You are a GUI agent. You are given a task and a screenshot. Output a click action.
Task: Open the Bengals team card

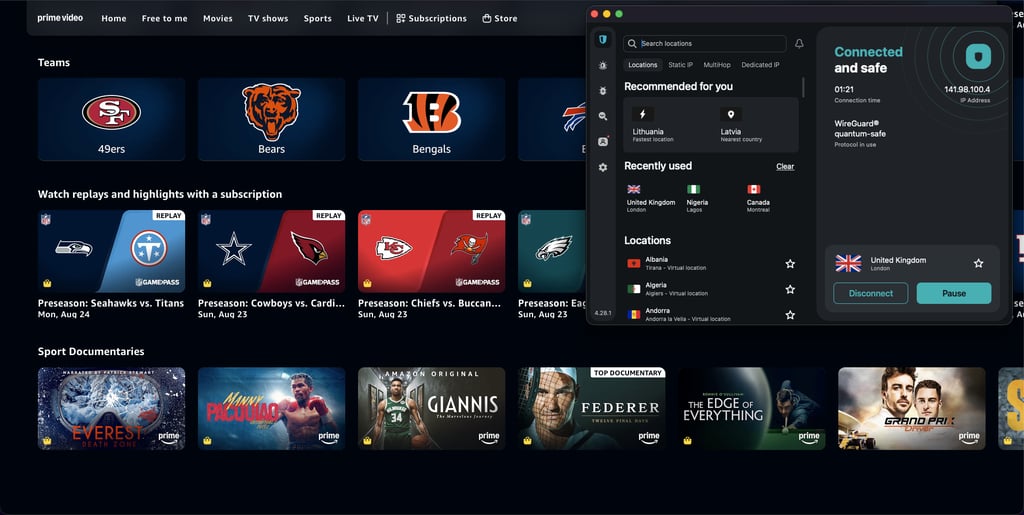431,119
